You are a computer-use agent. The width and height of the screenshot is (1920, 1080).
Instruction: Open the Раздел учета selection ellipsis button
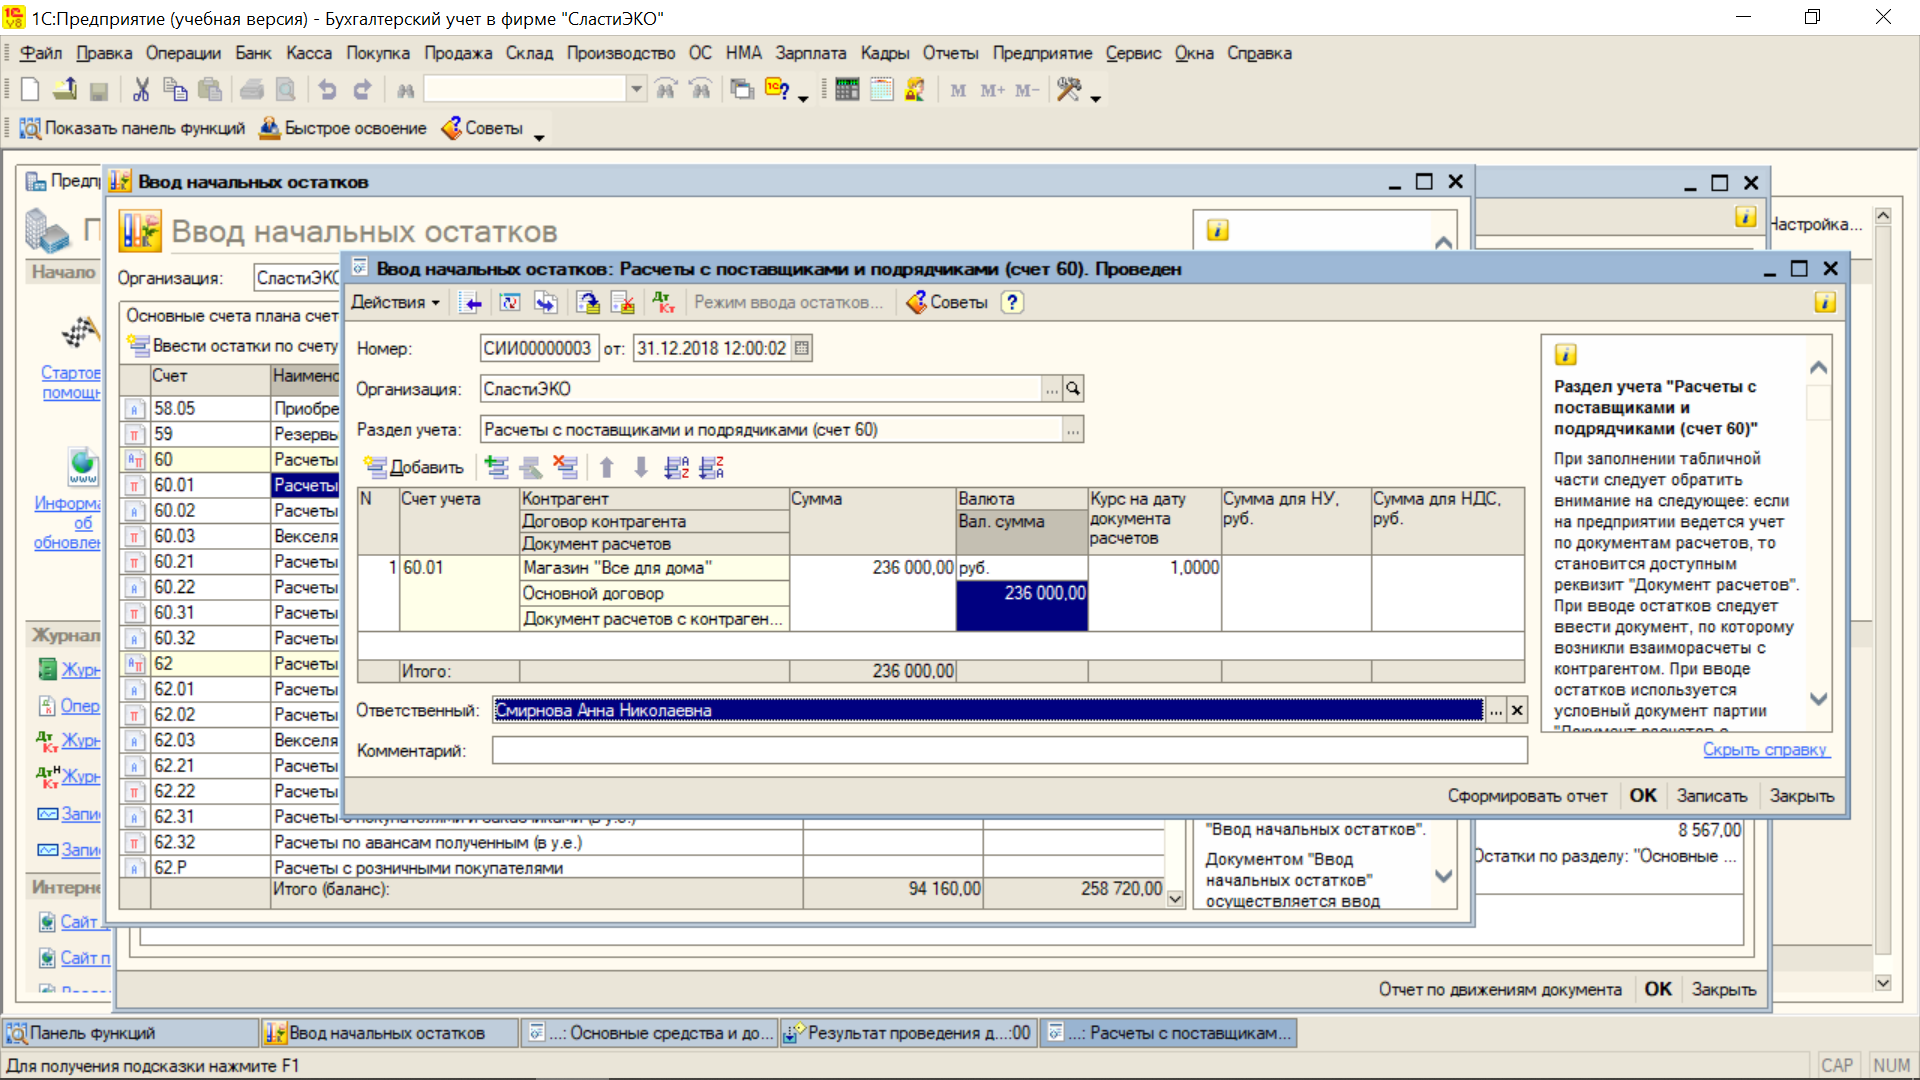[1073, 430]
